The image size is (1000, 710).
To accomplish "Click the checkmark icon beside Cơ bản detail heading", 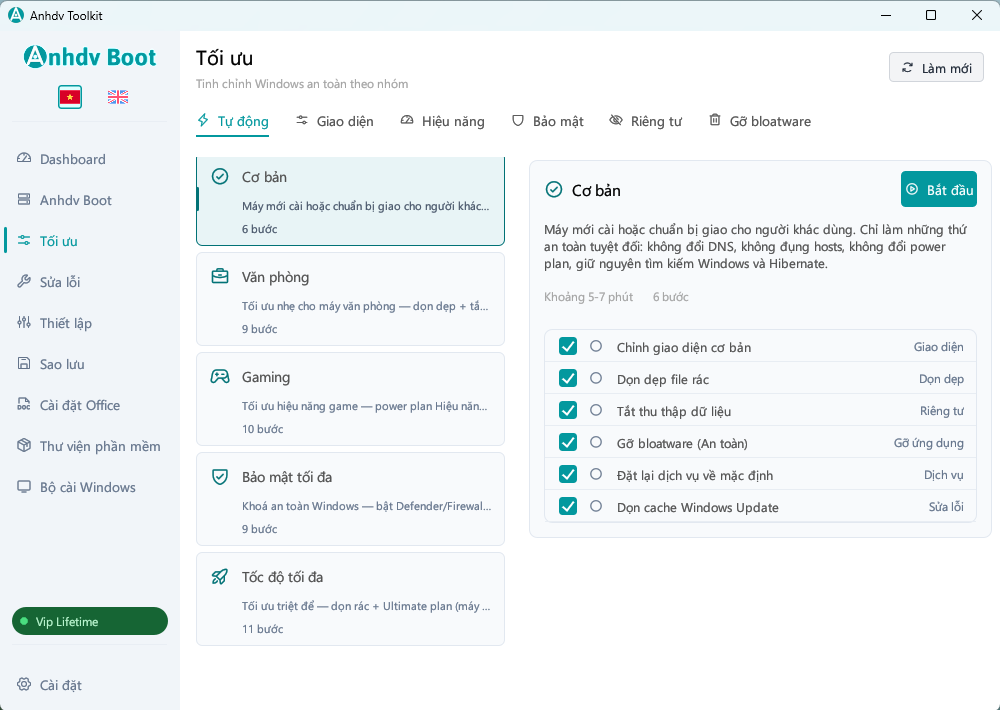I will coord(554,189).
